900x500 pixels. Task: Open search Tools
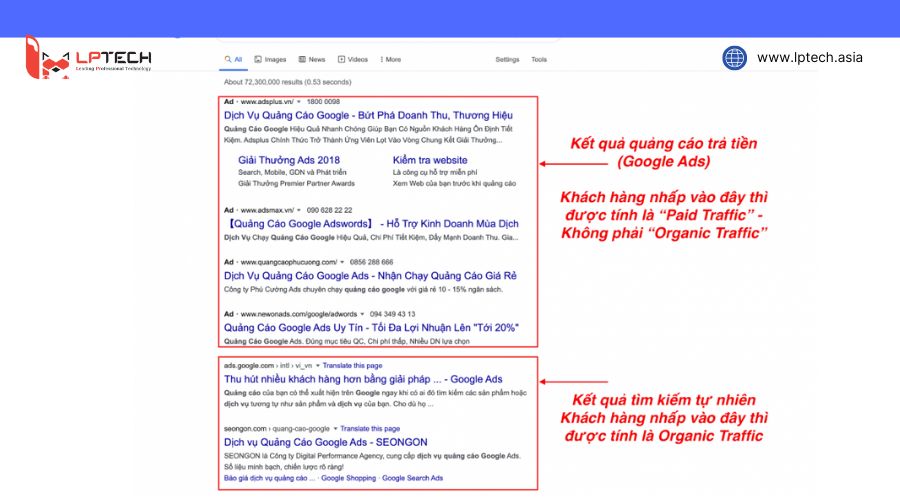539,59
